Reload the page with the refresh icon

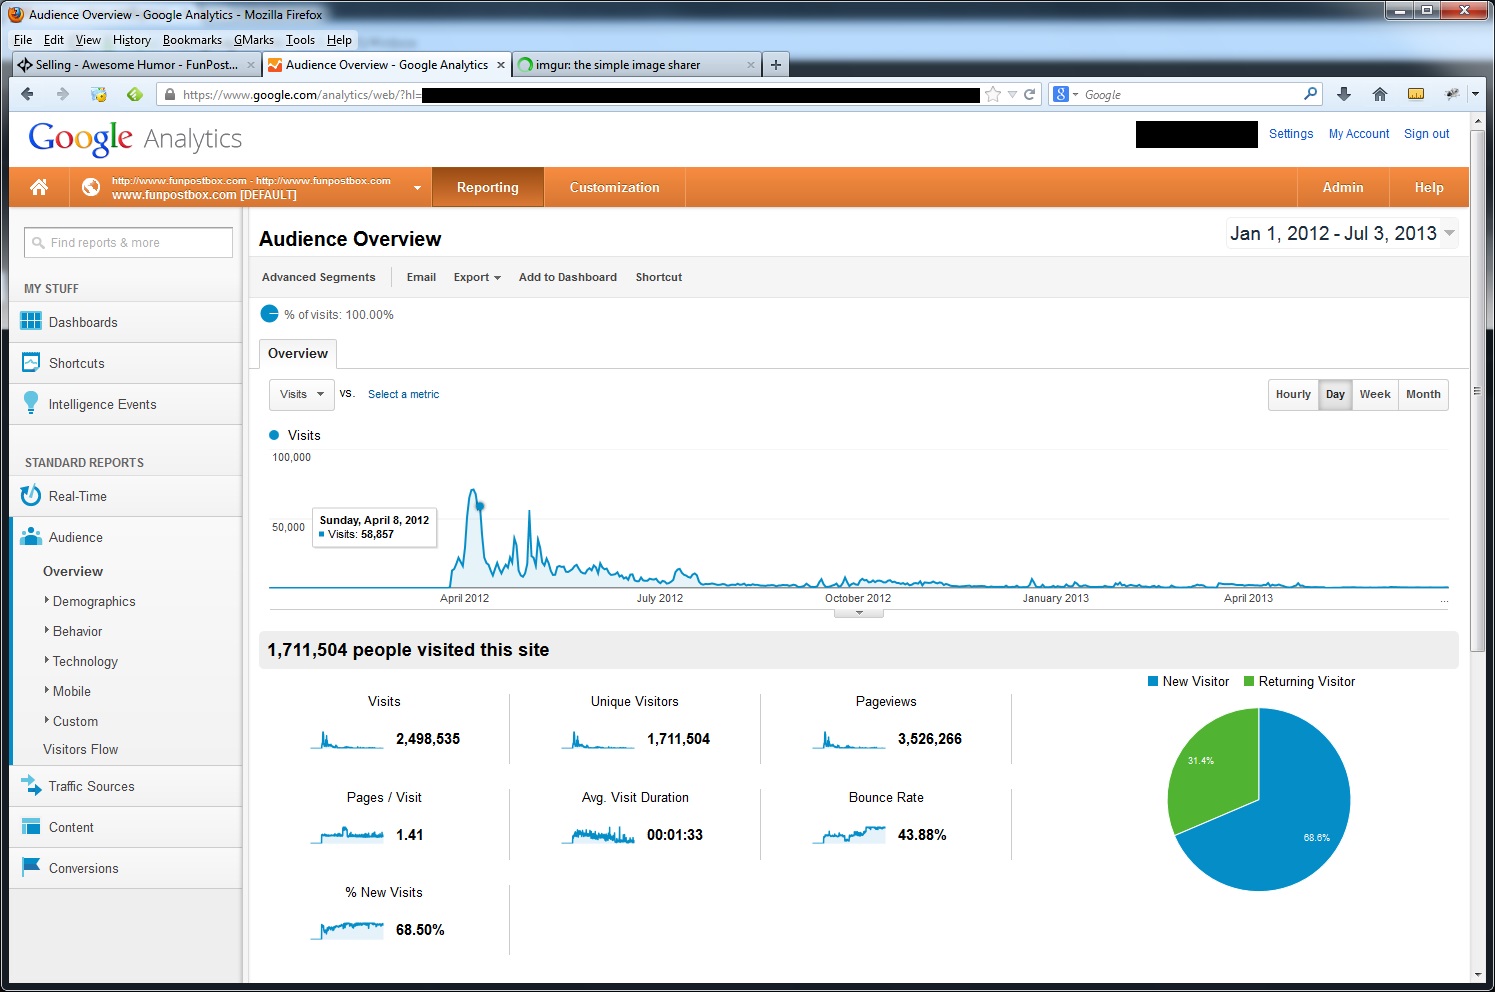1029,94
